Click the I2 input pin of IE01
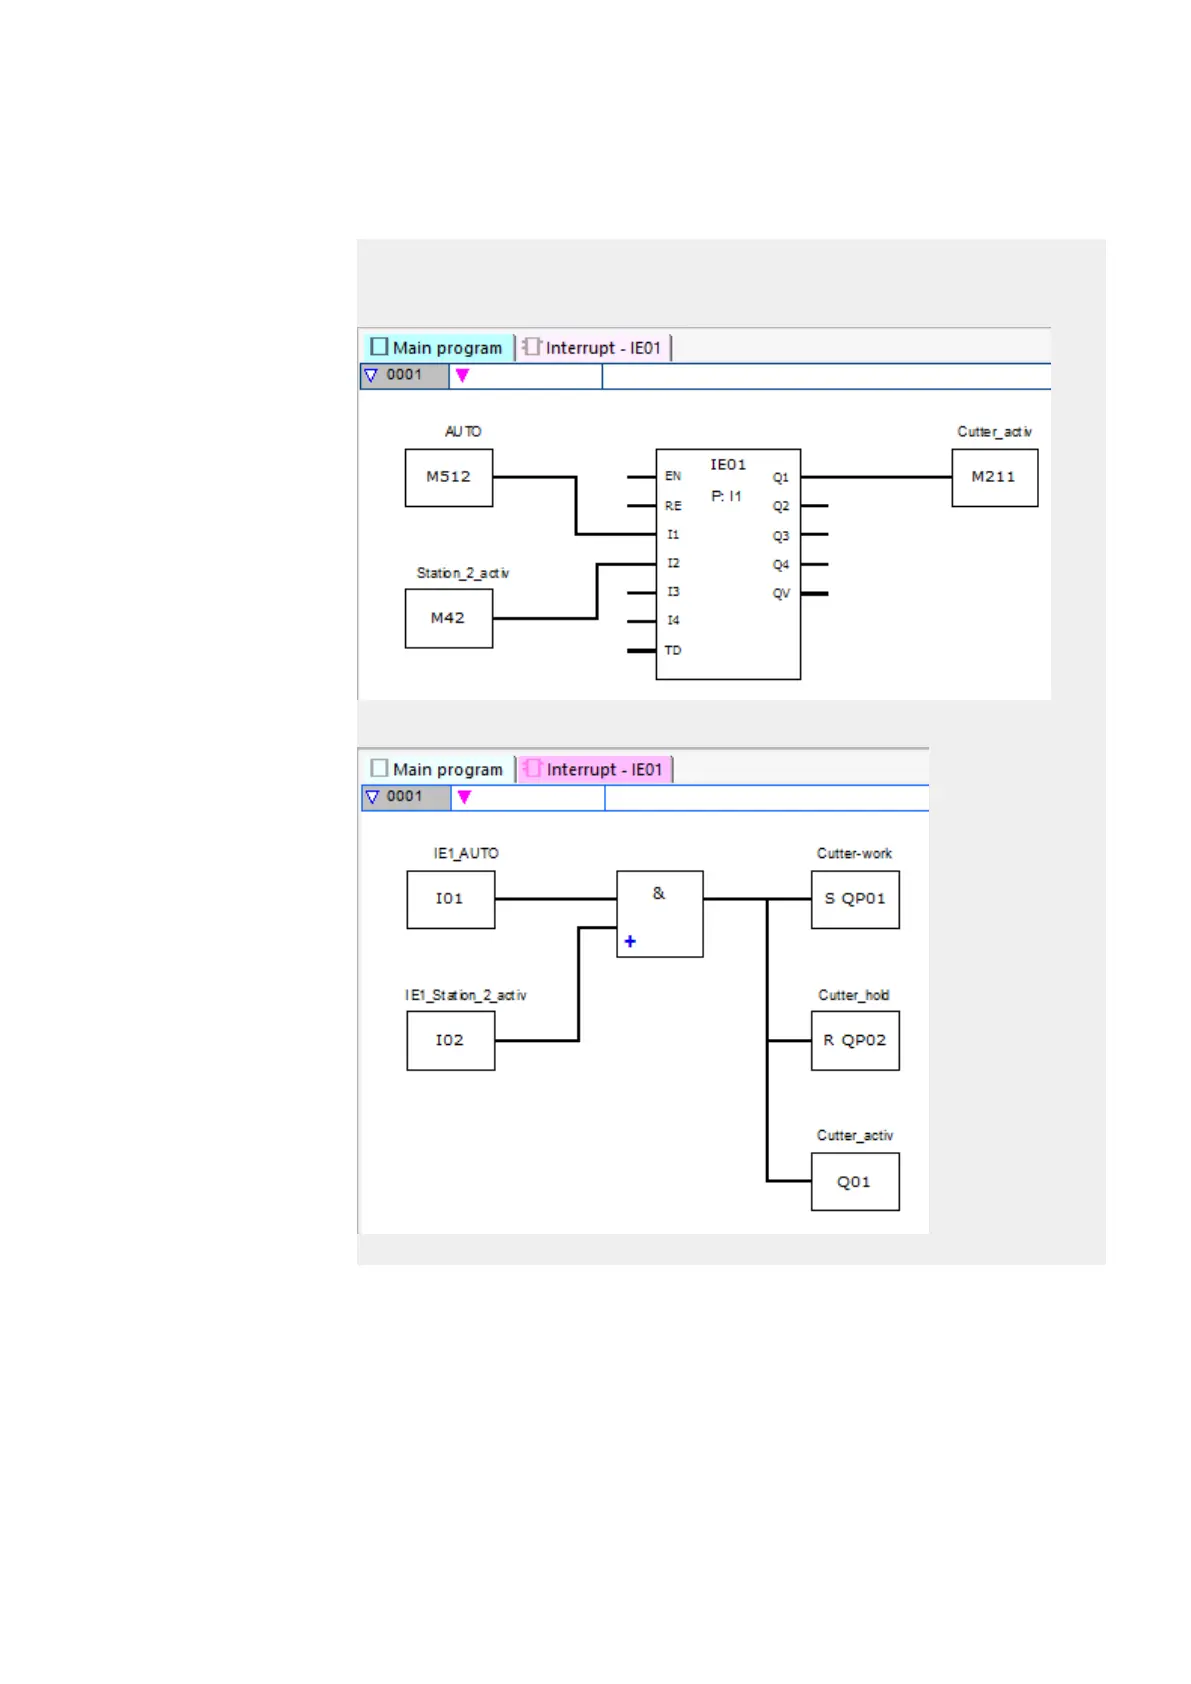Image resolution: width=1191 pixels, height=1684 pixels. [673, 564]
